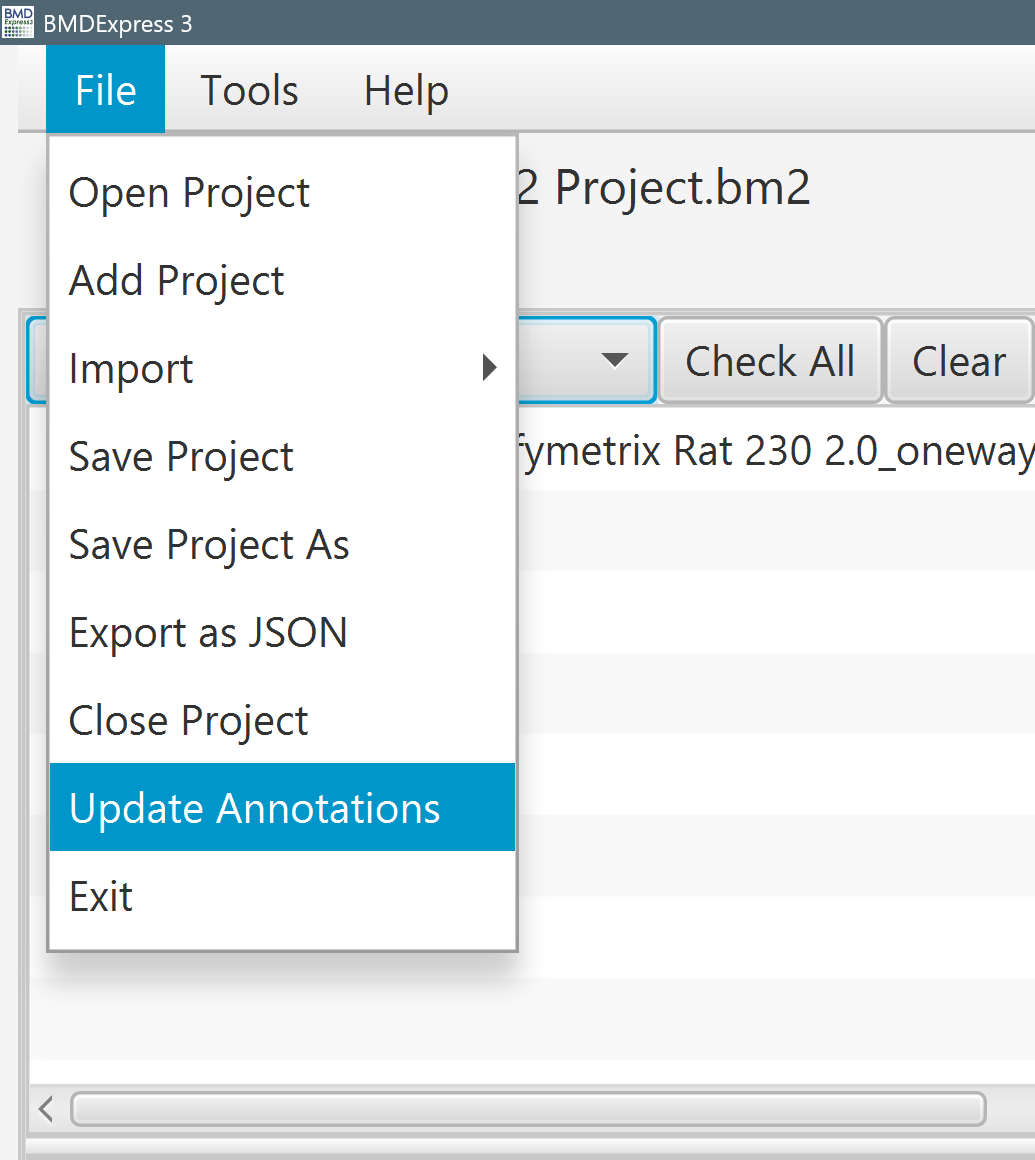Viewport: 1035px width, 1160px height.
Task: Select Update Annotations menu item
Action: pos(282,808)
